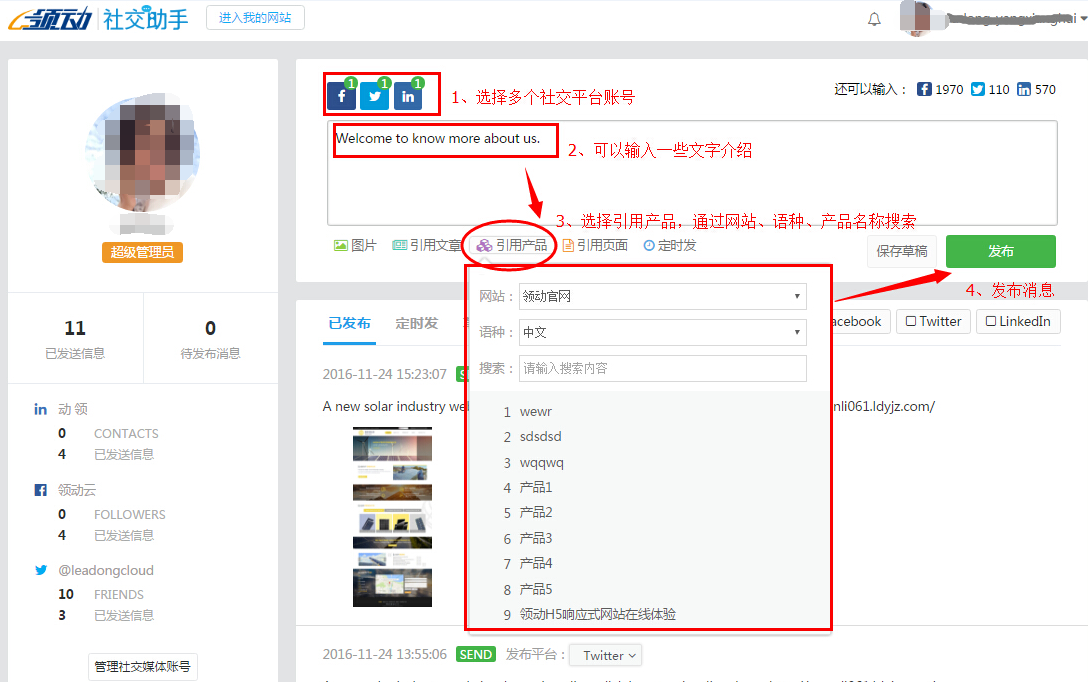Click the 进入我的网站 button
The width and height of the screenshot is (1088, 682).
[x=255, y=18]
